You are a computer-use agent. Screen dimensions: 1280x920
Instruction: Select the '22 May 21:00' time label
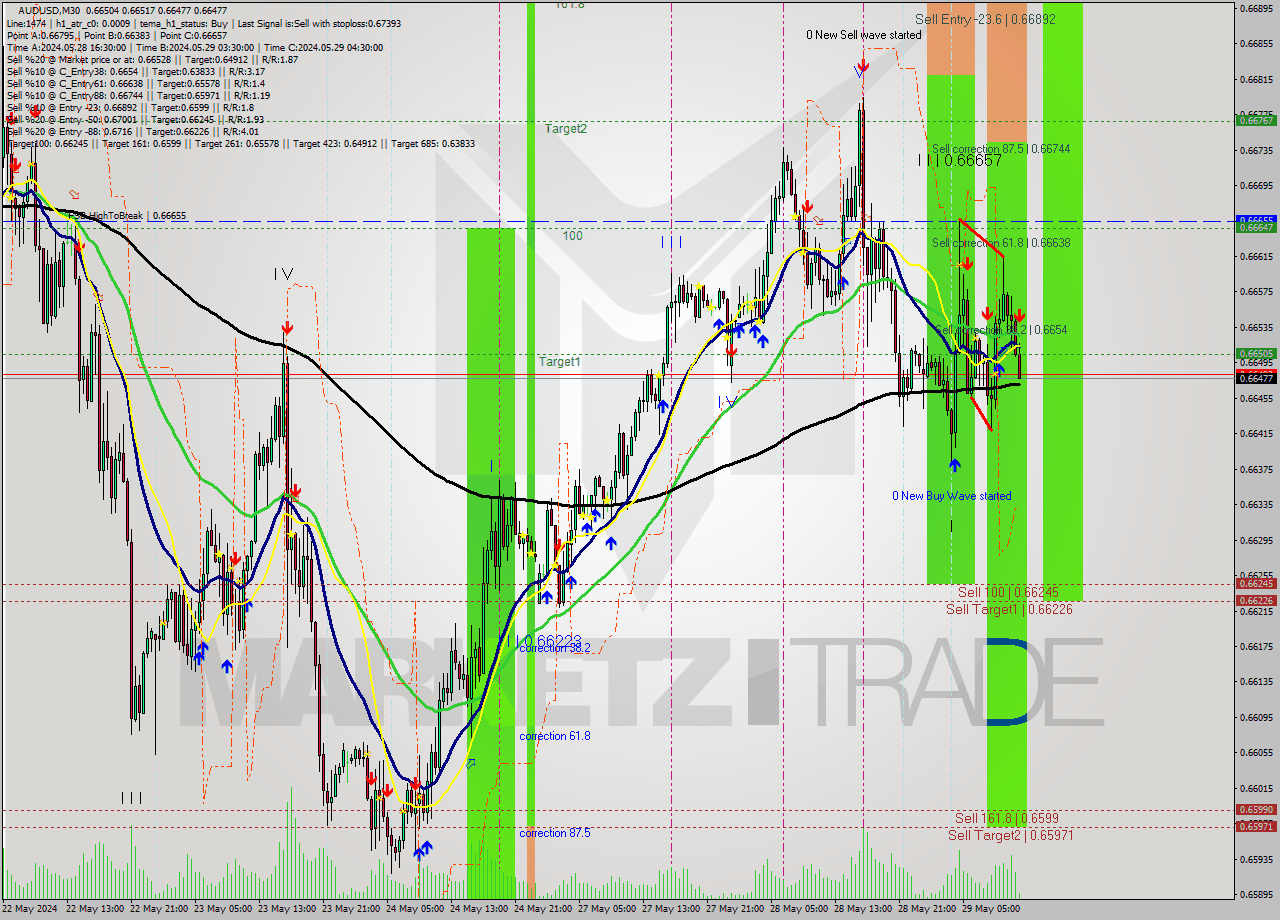point(161,909)
